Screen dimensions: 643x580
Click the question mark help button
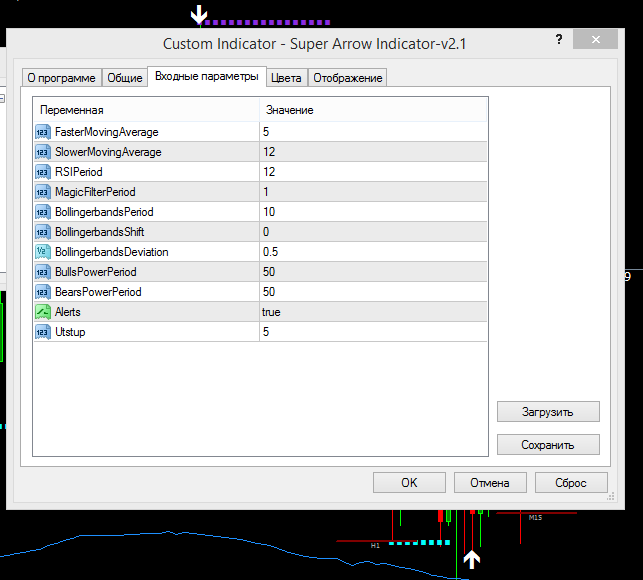559,39
